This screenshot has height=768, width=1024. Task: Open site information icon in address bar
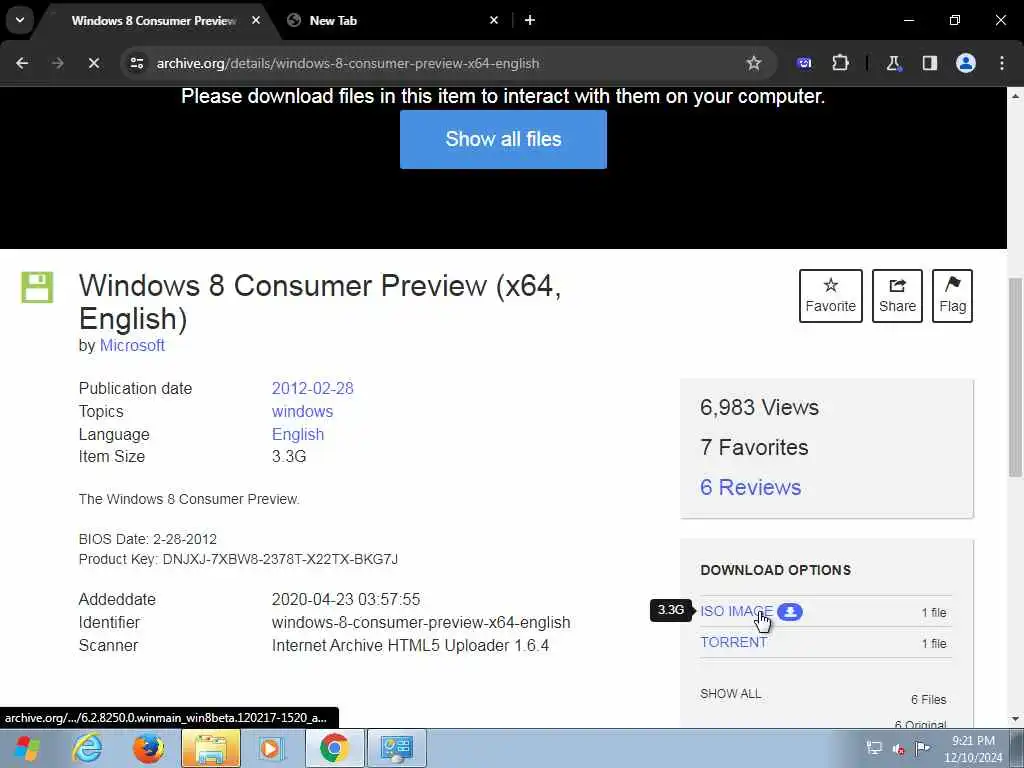137,63
